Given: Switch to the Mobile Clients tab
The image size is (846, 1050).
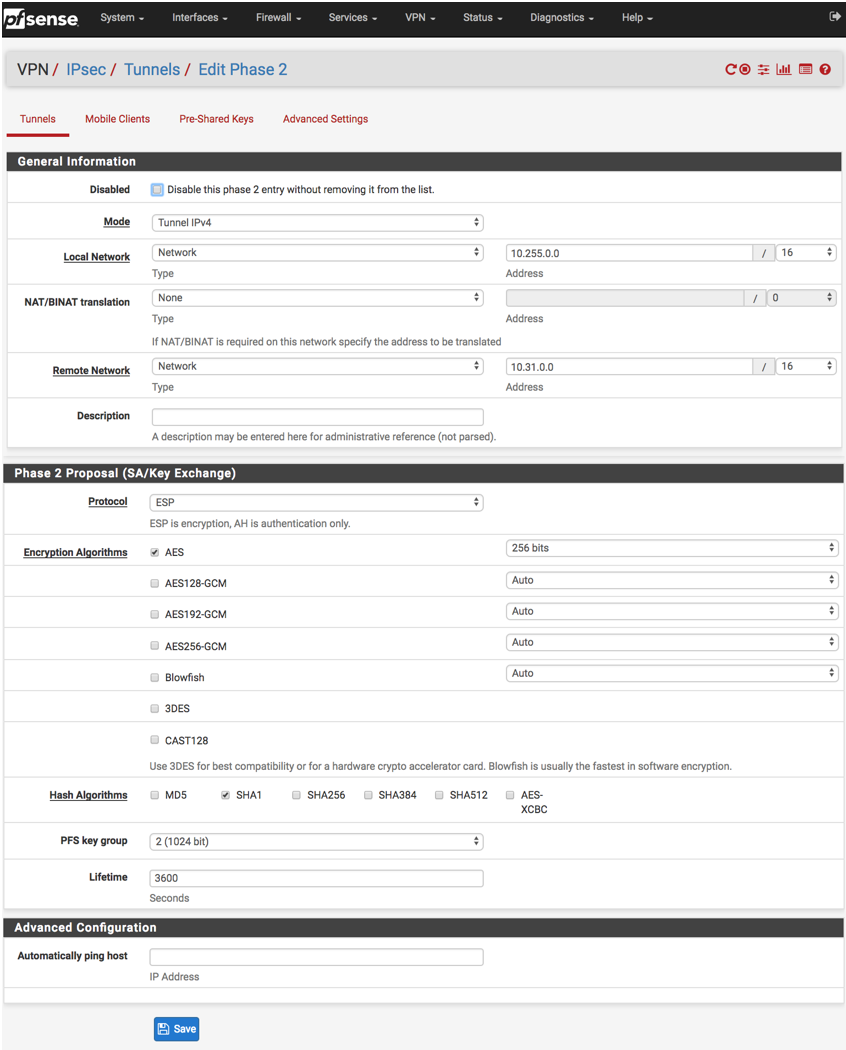Looking at the screenshot, I should pyautogui.click(x=117, y=118).
